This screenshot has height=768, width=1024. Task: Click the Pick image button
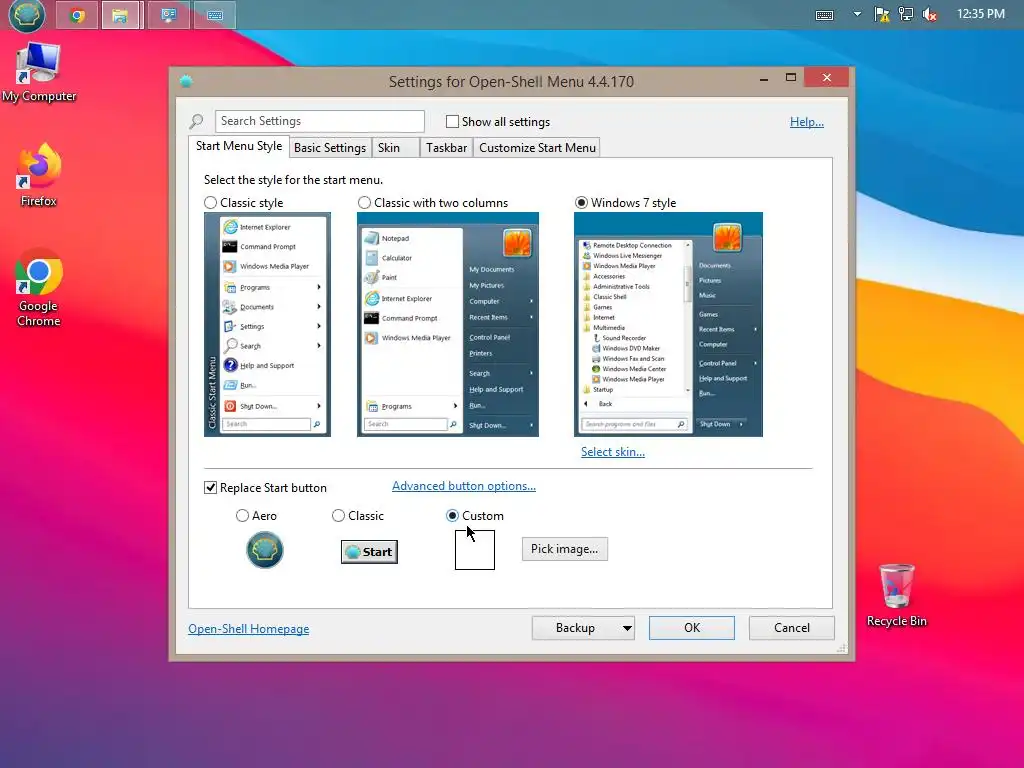(564, 549)
